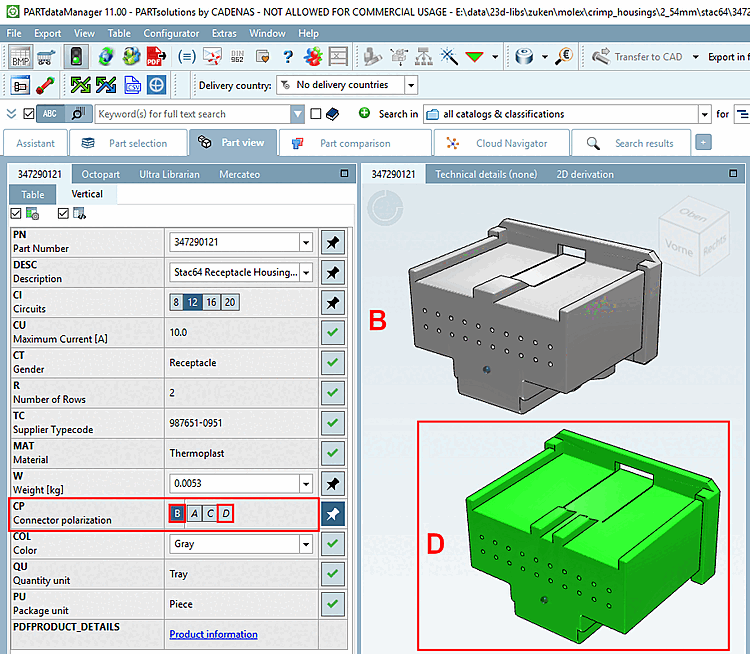Expand the Delivery country dropdown

click(x=411, y=86)
